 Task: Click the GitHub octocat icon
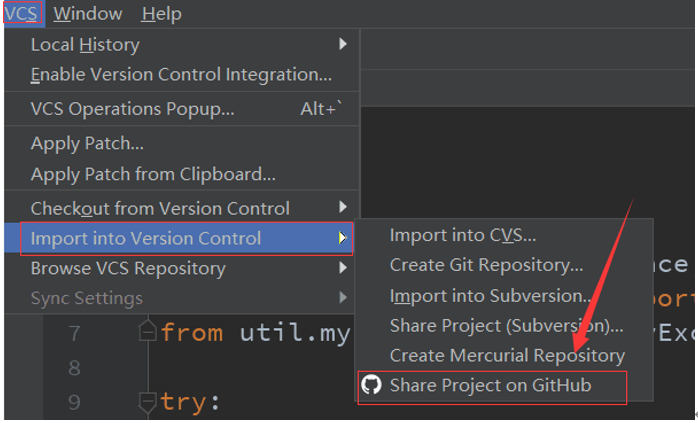(372, 385)
